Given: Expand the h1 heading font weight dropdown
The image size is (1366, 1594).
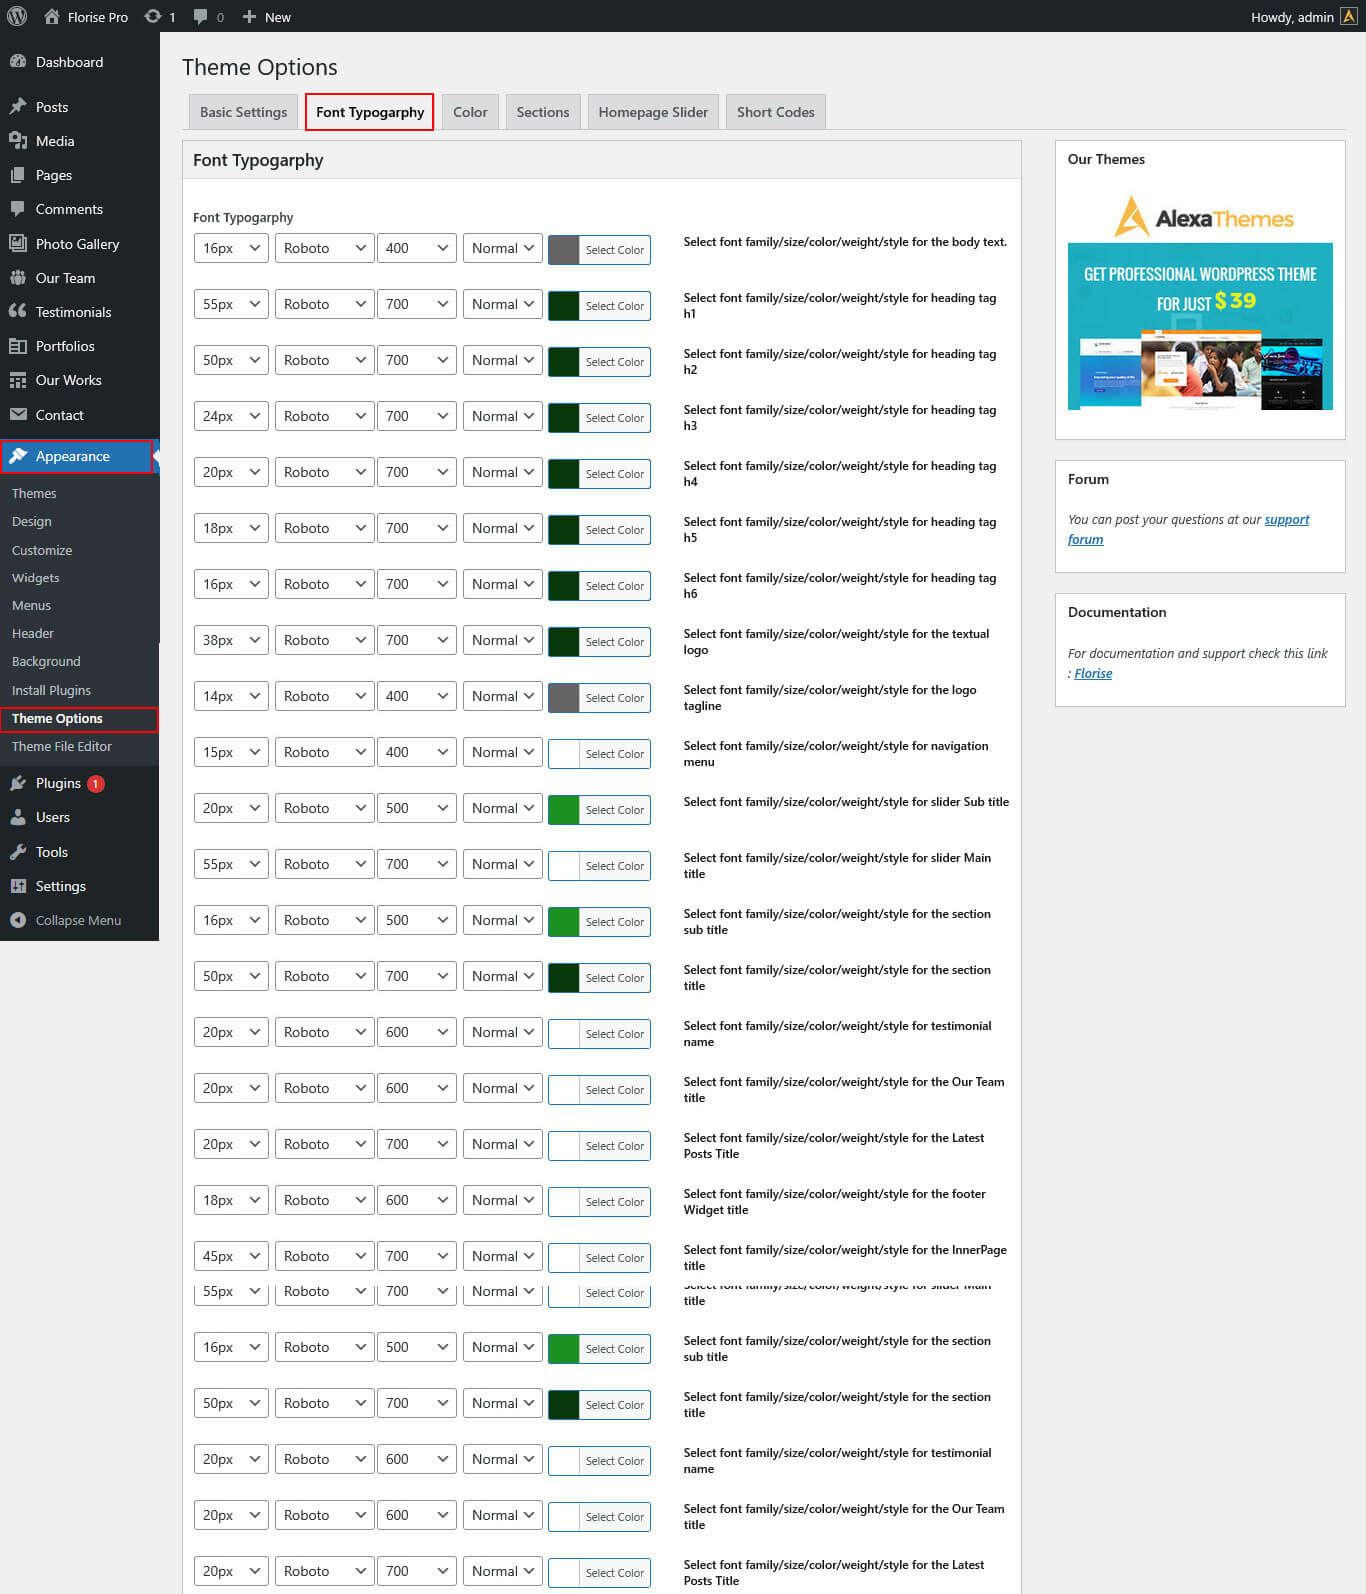Looking at the screenshot, I should pyautogui.click(x=416, y=304).
